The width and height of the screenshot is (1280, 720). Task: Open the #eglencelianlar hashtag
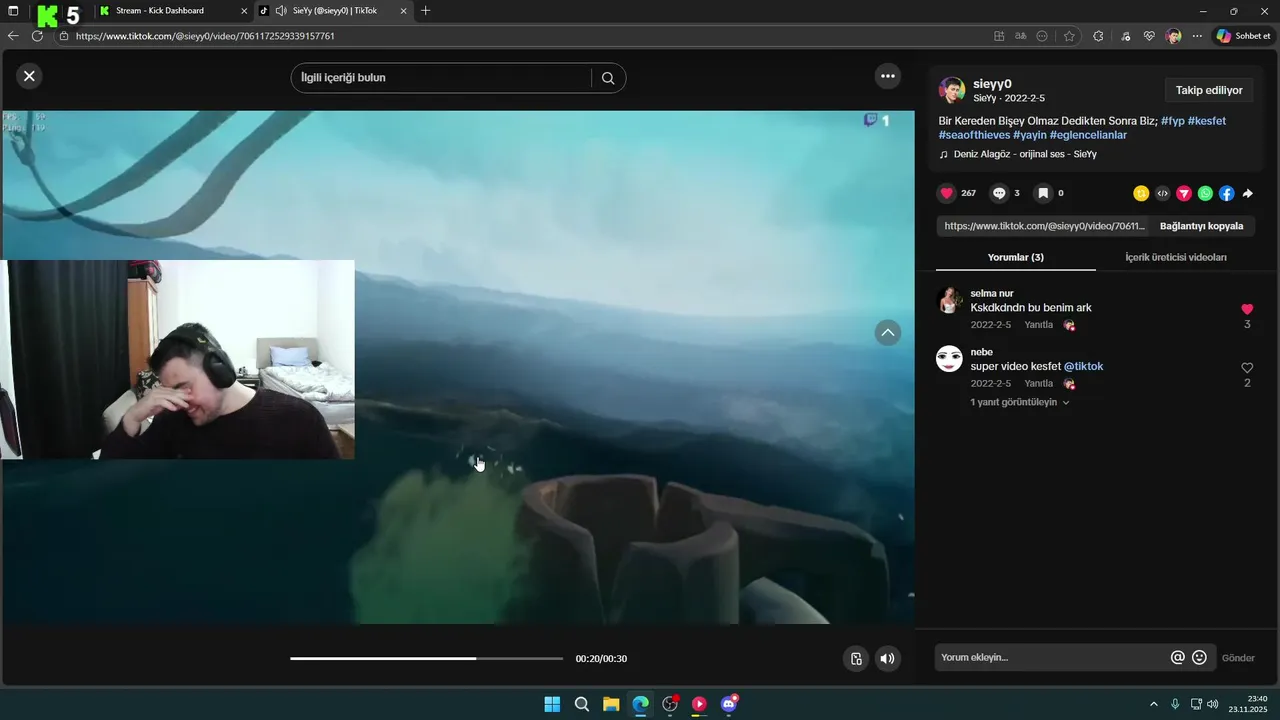click(x=1088, y=135)
